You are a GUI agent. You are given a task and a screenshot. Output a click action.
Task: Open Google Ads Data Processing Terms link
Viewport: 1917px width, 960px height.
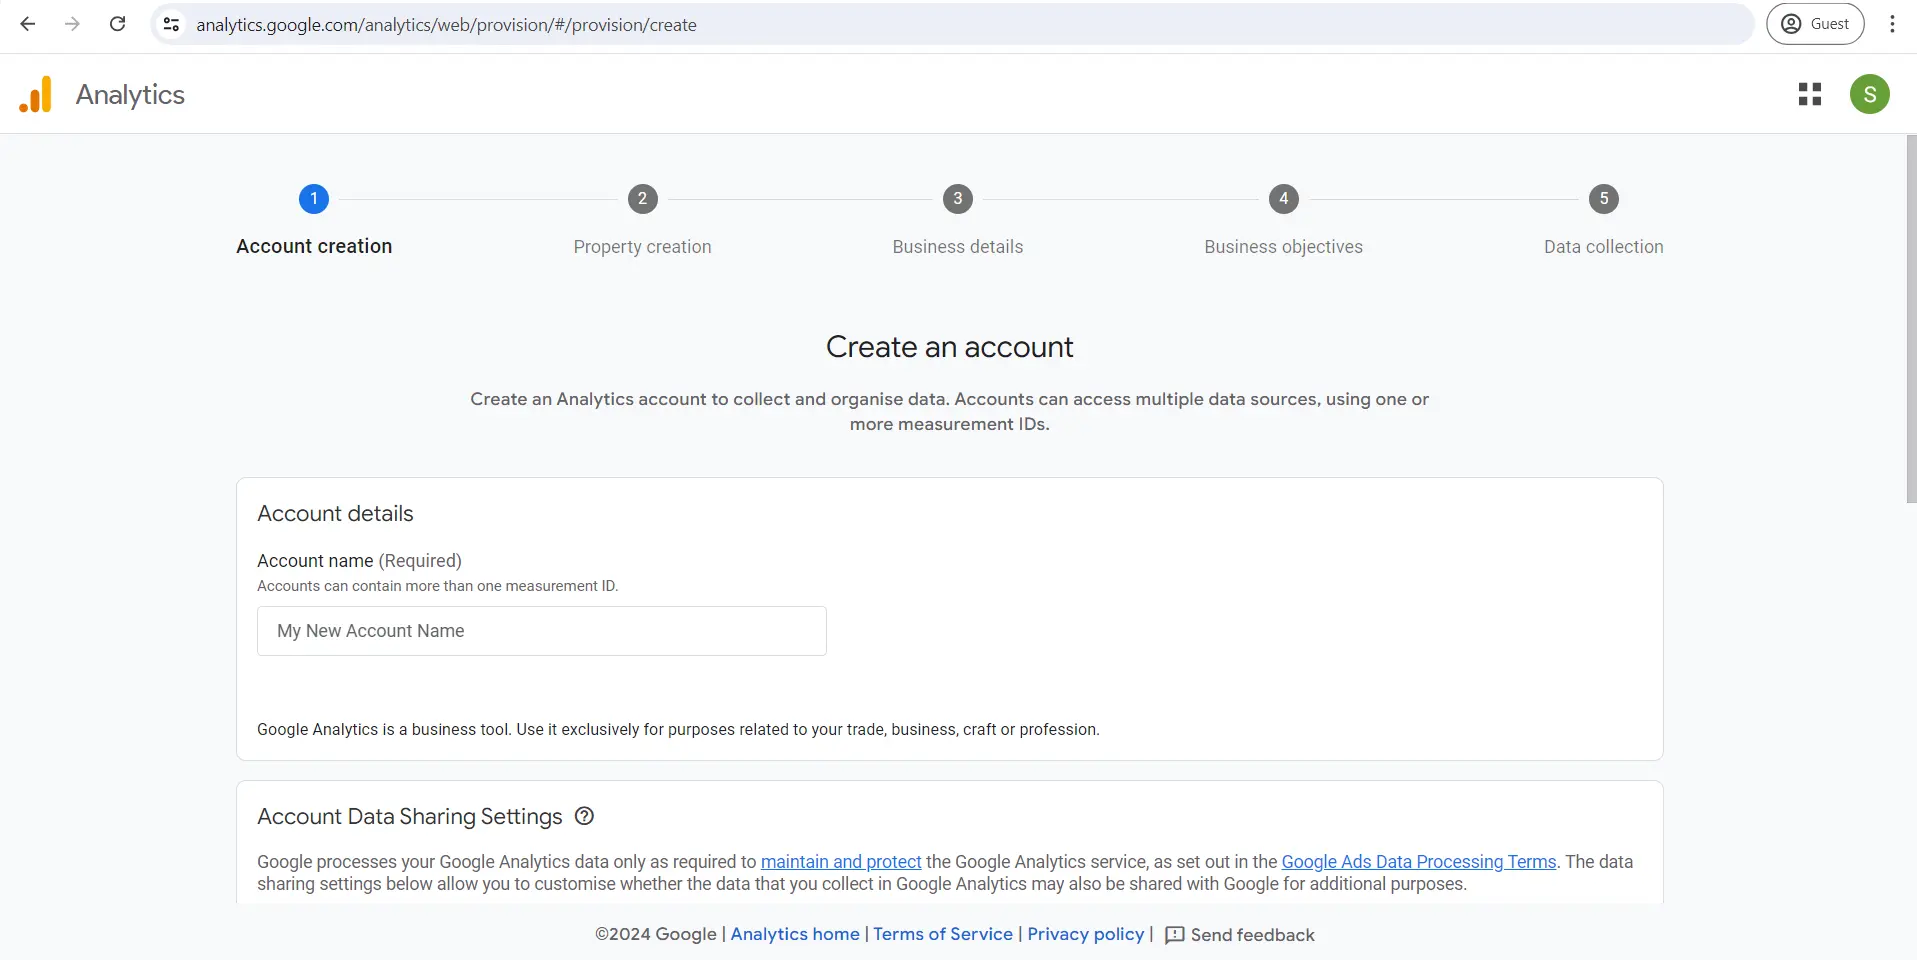click(1419, 862)
